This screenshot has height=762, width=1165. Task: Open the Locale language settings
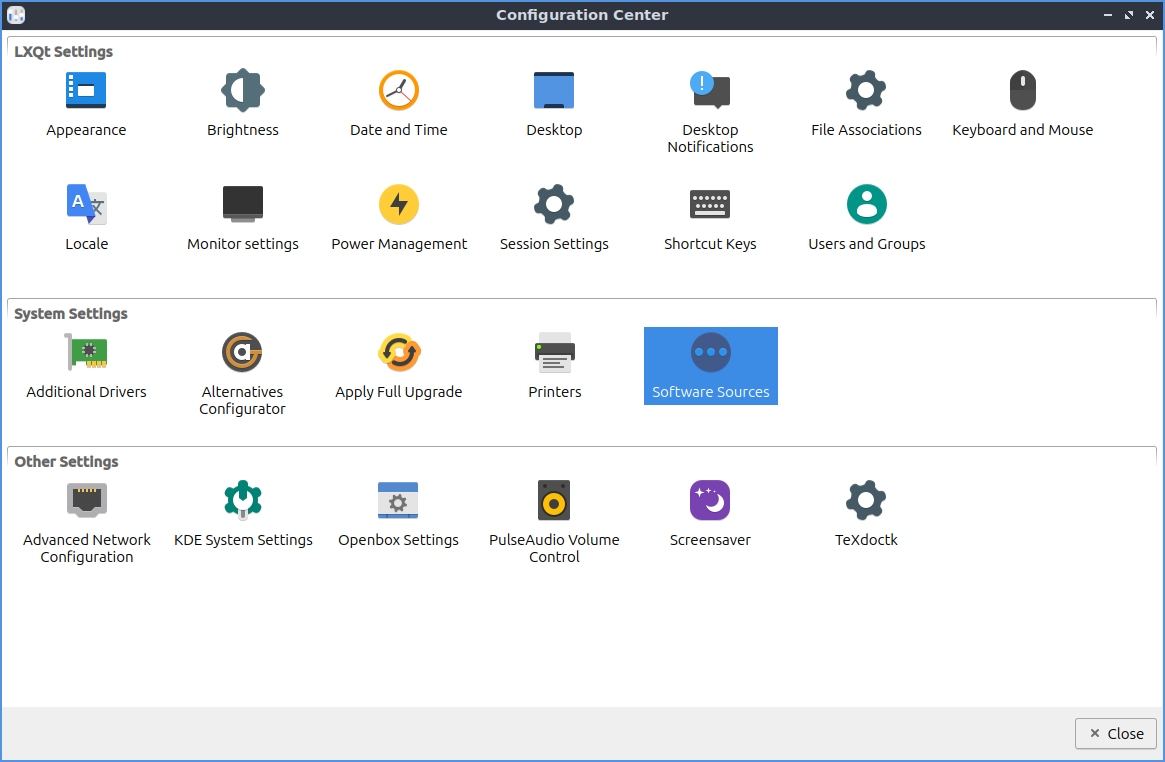(86, 205)
